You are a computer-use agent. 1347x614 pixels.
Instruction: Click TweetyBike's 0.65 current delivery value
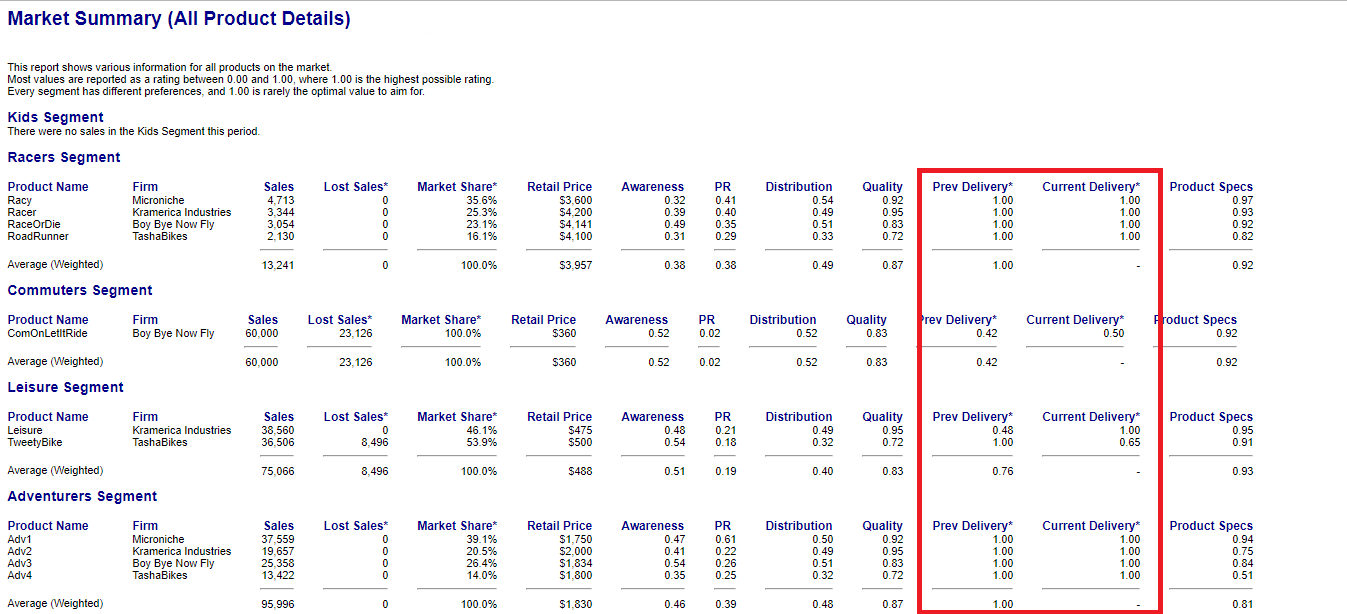1128,442
